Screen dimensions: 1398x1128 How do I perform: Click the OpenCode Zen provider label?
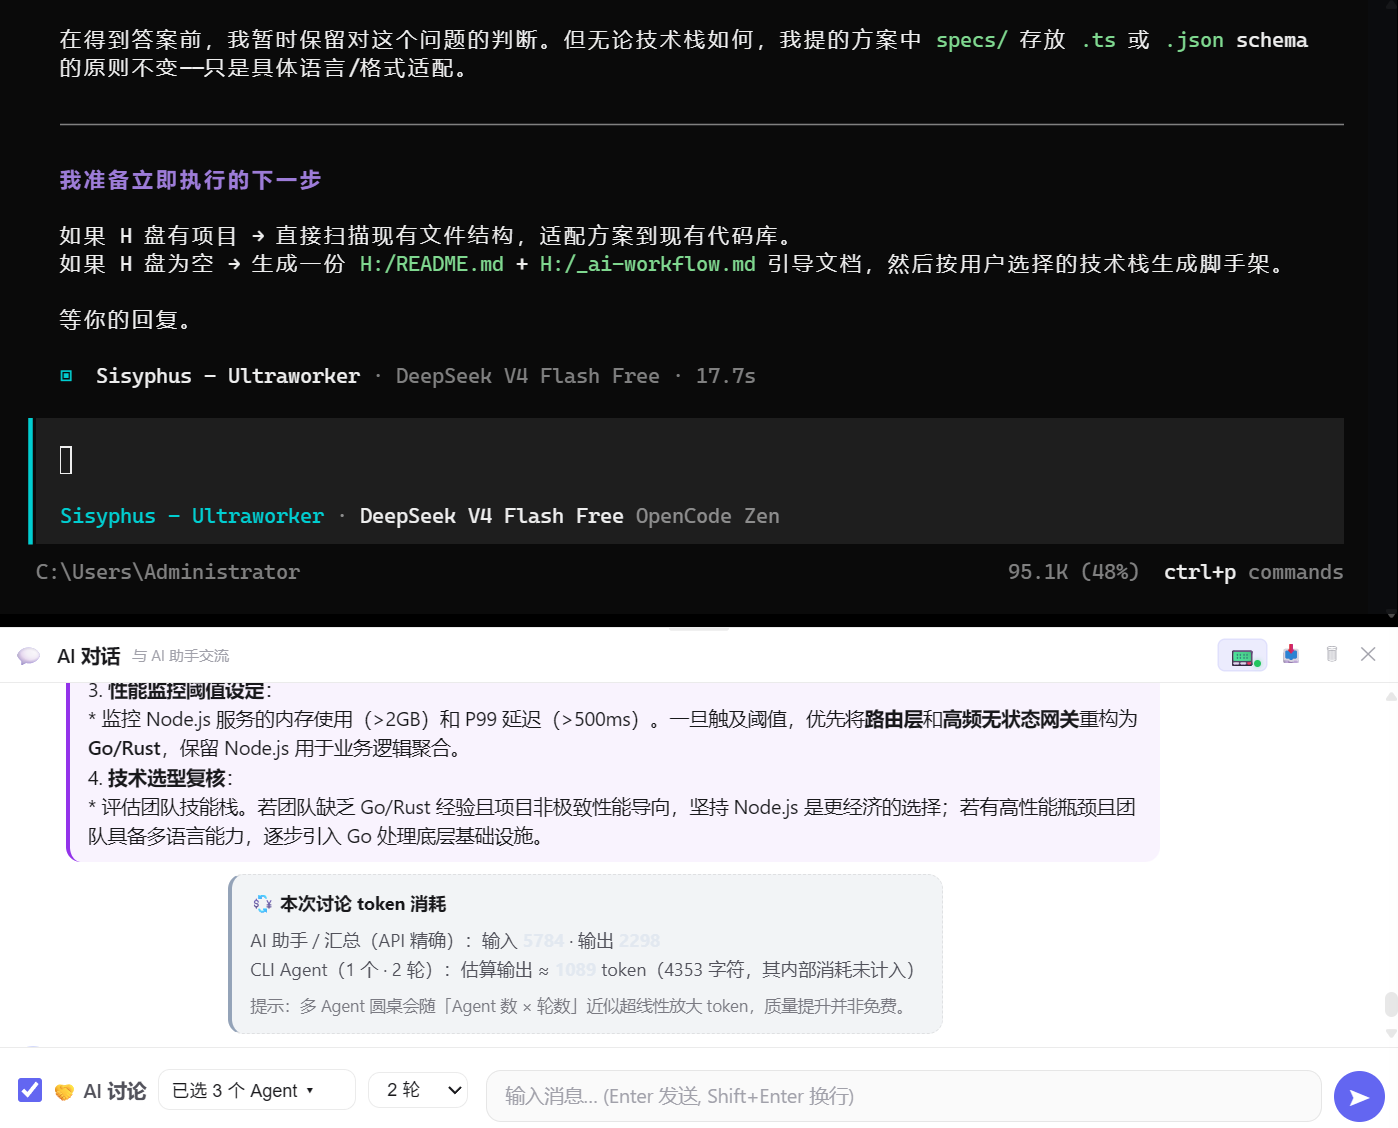(707, 516)
